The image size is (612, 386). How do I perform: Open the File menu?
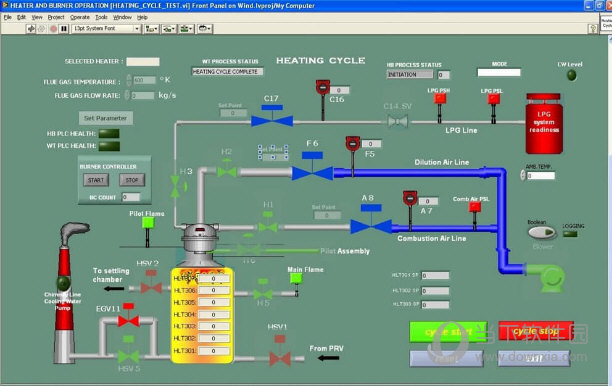pos(7,17)
